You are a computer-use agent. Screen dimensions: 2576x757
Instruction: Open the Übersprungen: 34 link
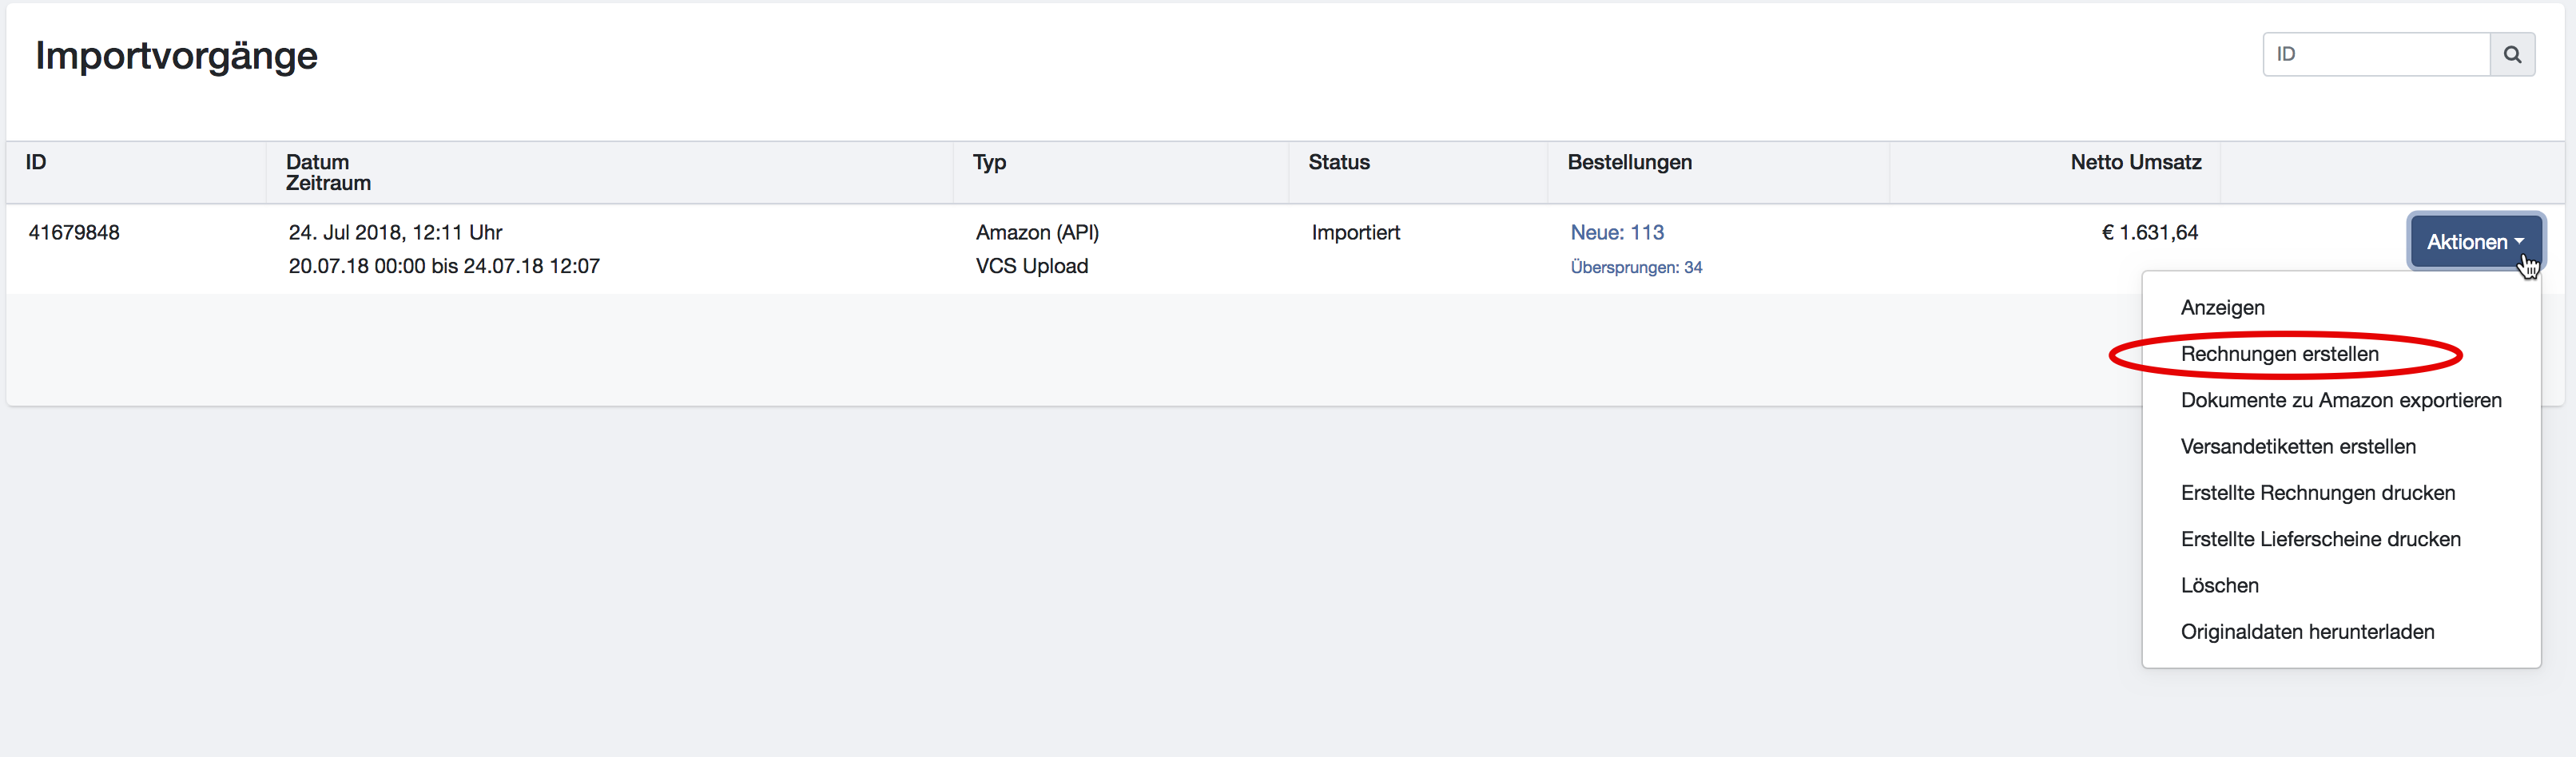(1635, 268)
